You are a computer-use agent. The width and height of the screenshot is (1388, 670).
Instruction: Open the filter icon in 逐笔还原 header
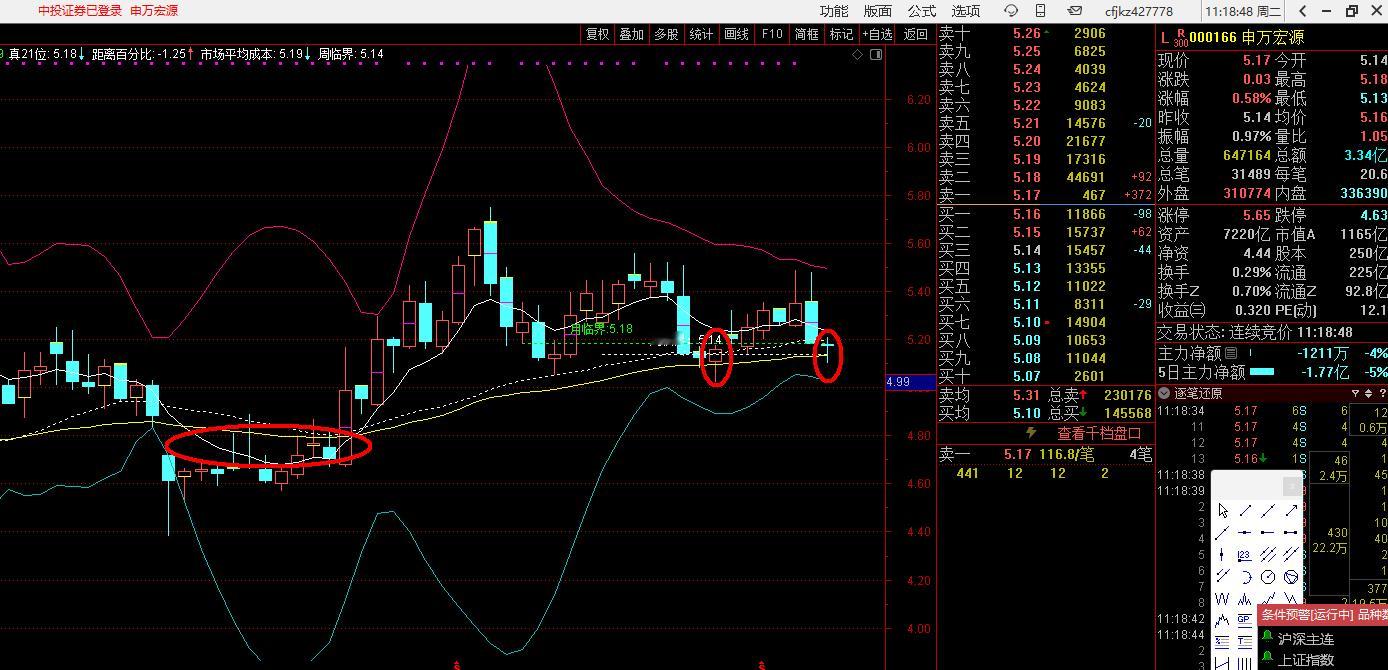[1355, 394]
